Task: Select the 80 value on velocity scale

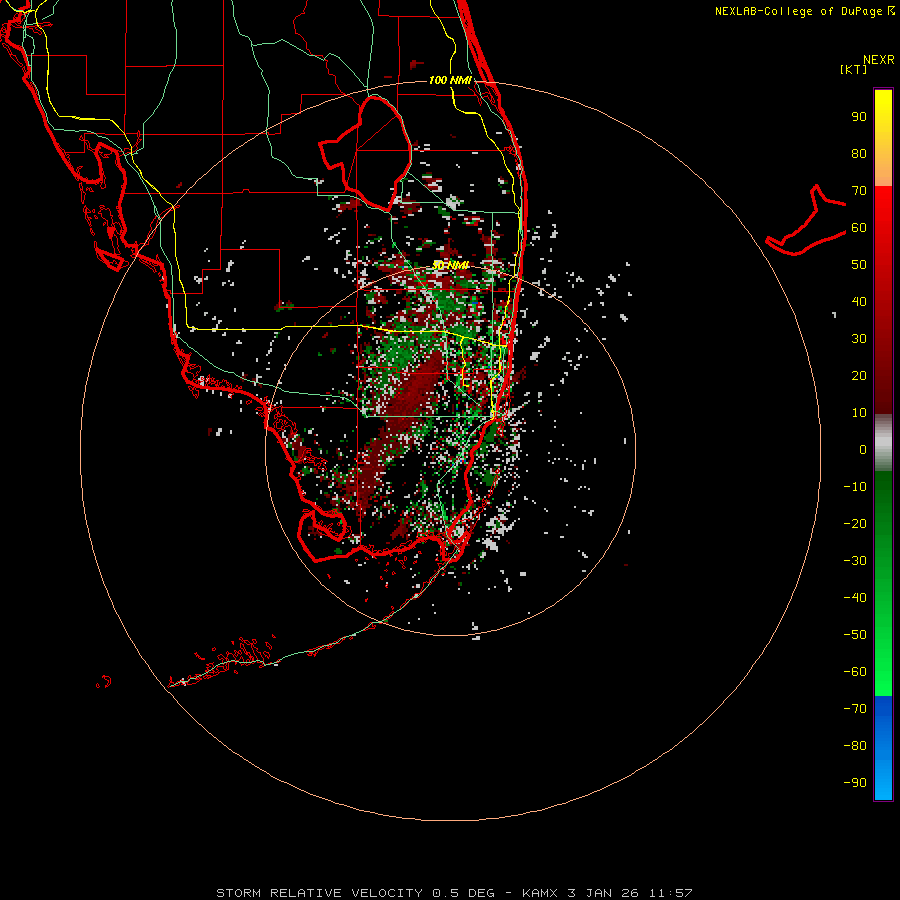Action: [859, 153]
